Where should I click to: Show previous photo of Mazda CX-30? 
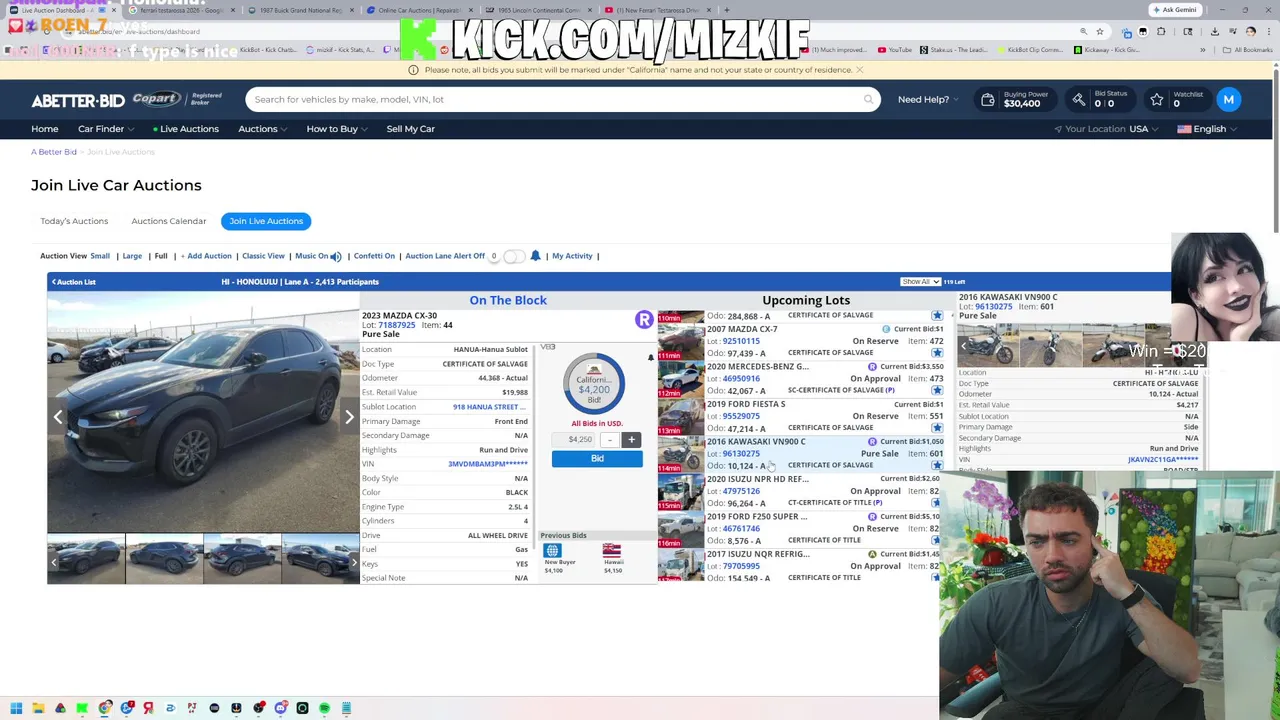point(58,416)
